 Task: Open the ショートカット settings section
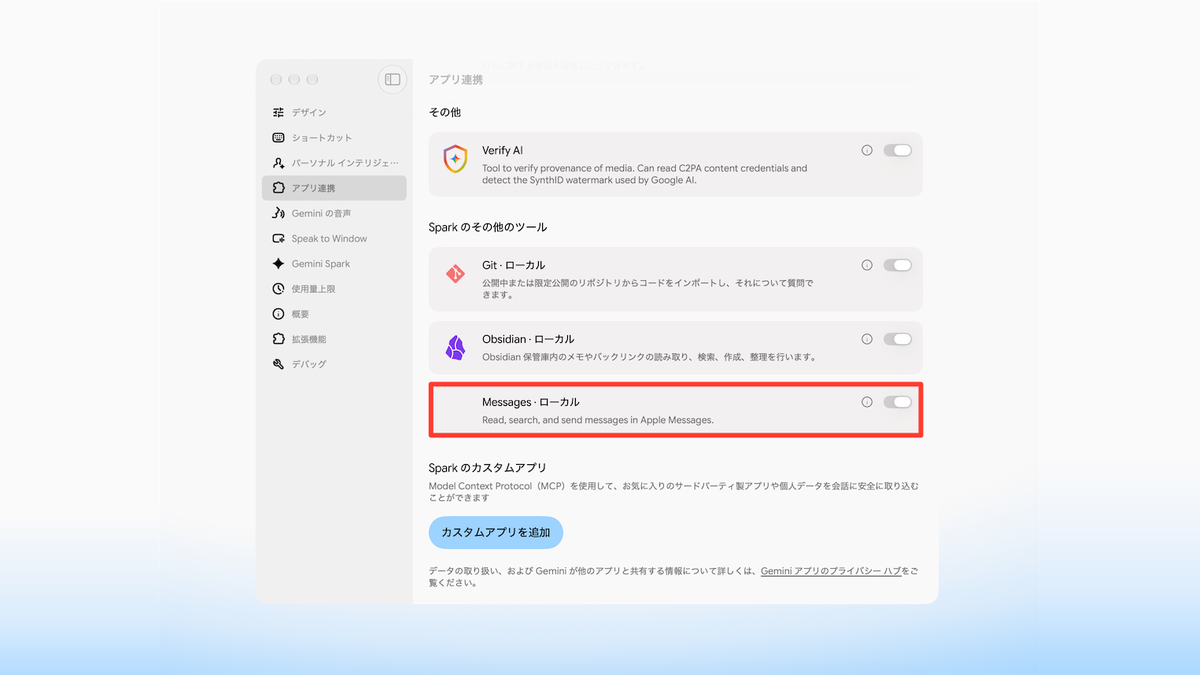click(334, 137)
